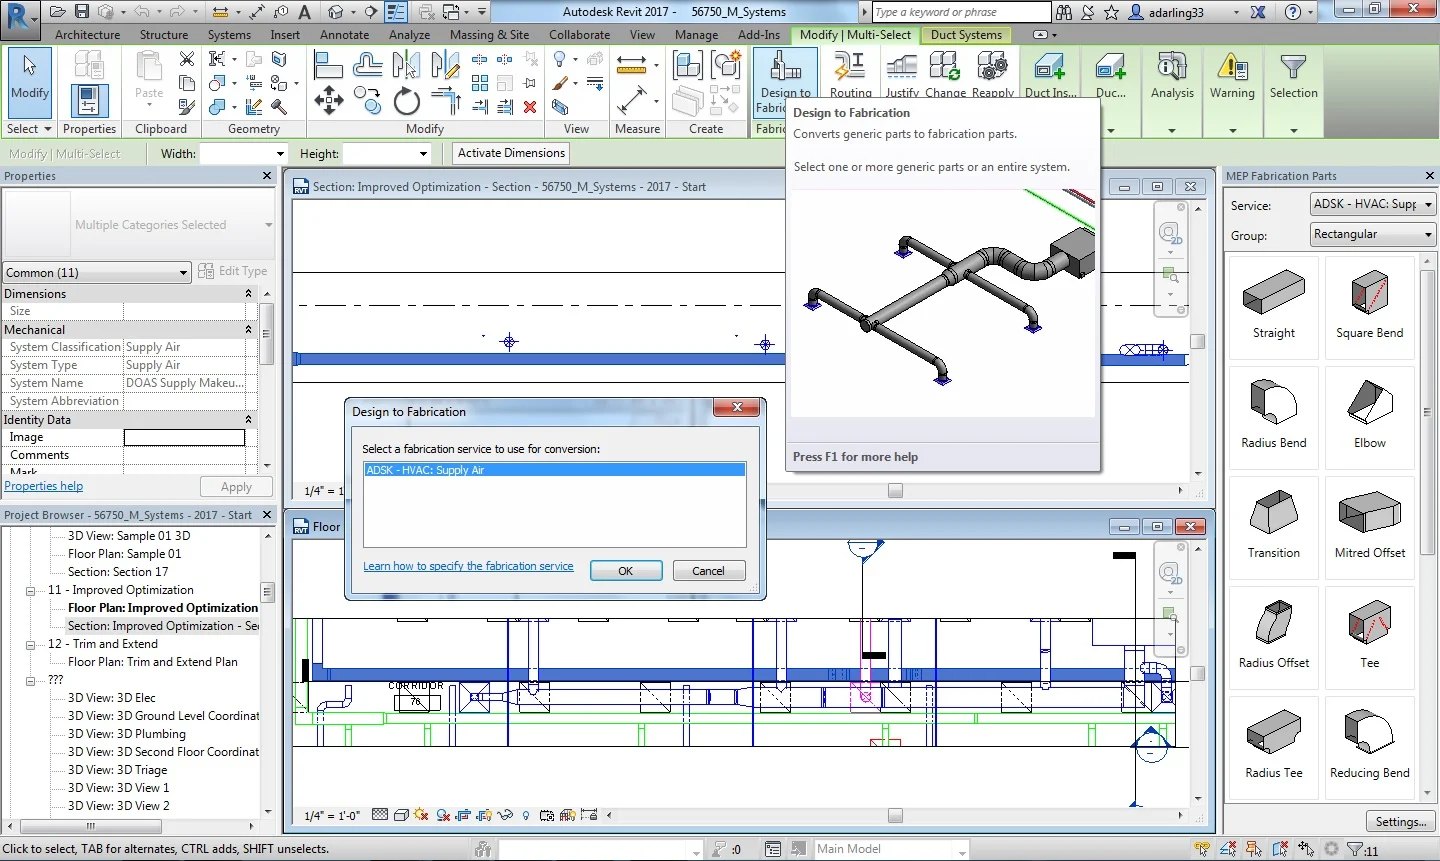Click Project Browser horizontal scrollbar thumb
The image size is (1440, 861).
pyautogui.click(x=90, y=827)
